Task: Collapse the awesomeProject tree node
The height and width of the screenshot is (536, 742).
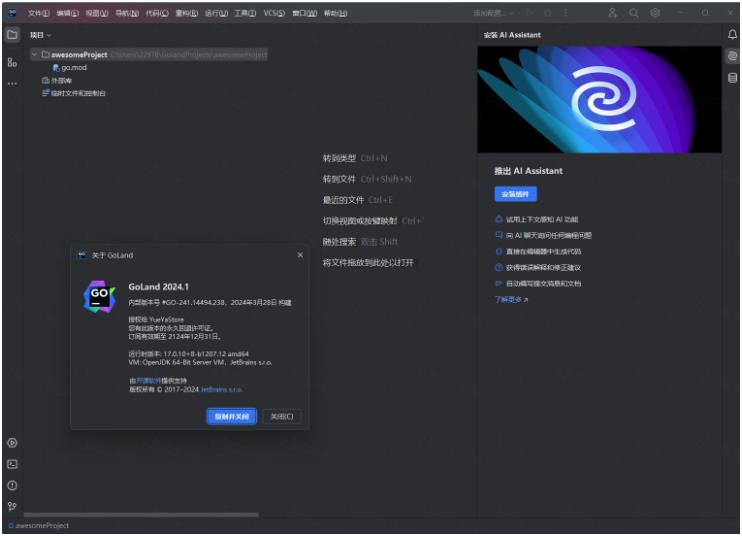Action: point(34,54)
